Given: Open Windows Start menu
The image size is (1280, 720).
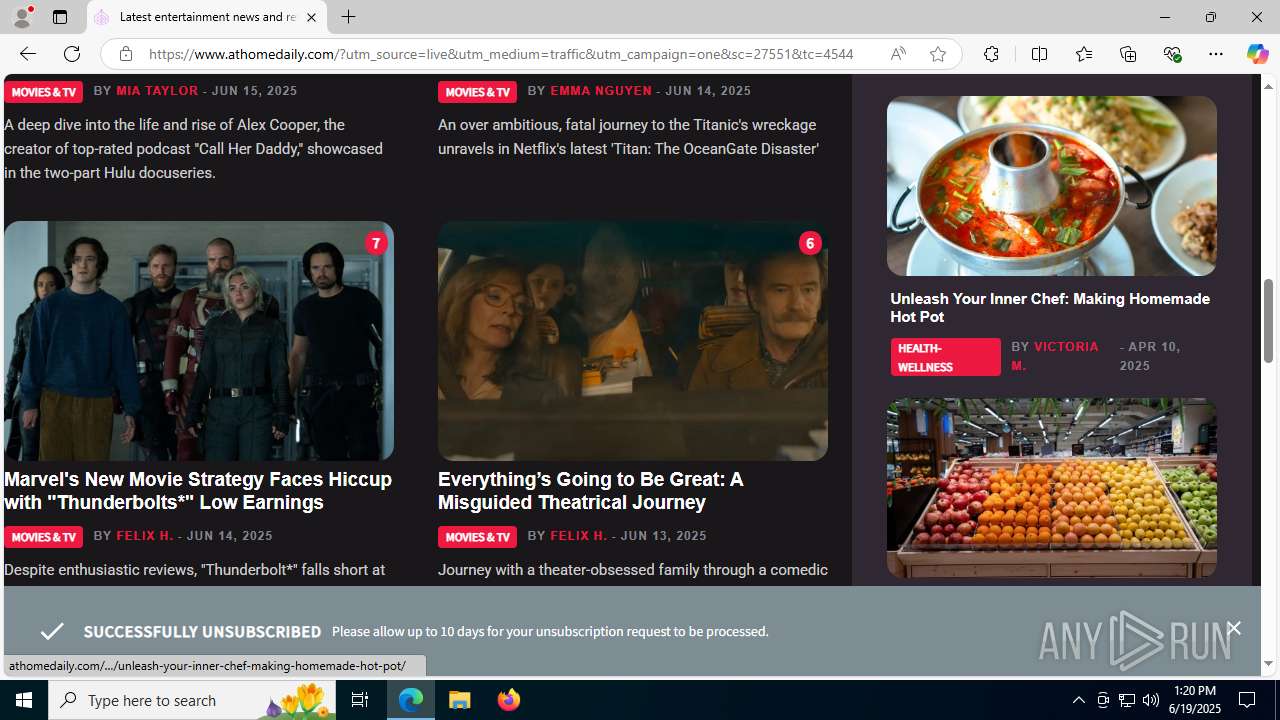Looking at the screenshot, I should coord(24,700).
